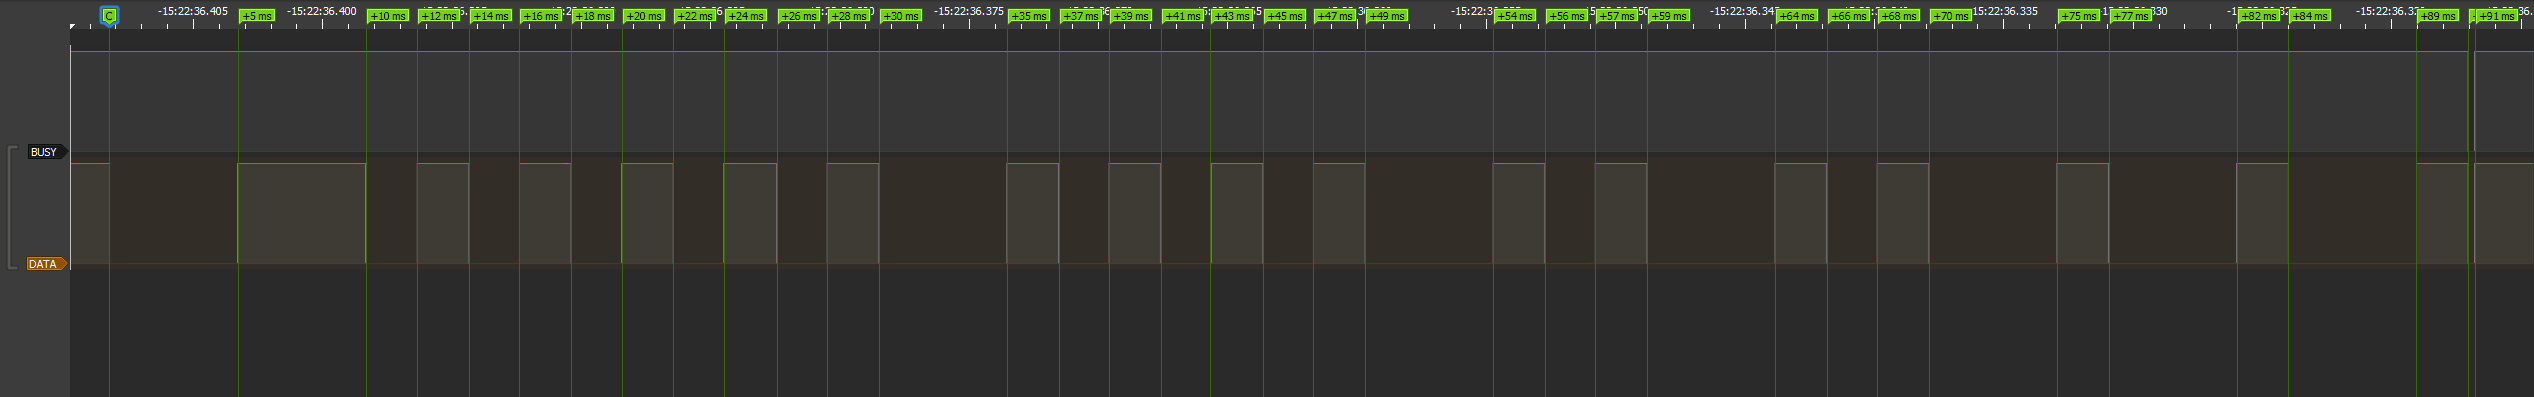Click the +35 ms timeline marker
The image size is (2534, 397).
(x=1029, y=16)
